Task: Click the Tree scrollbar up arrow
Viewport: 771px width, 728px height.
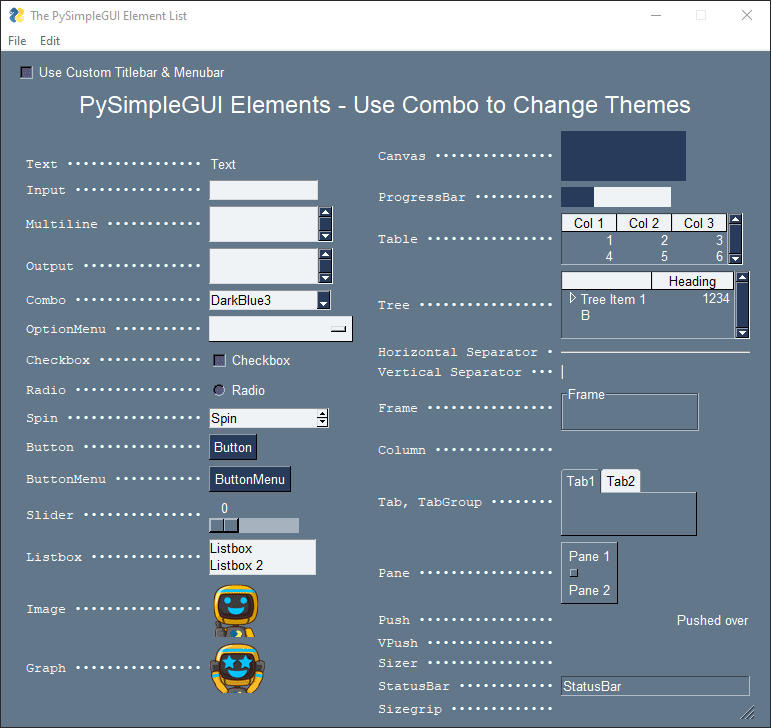Action: tap(742, 277)
